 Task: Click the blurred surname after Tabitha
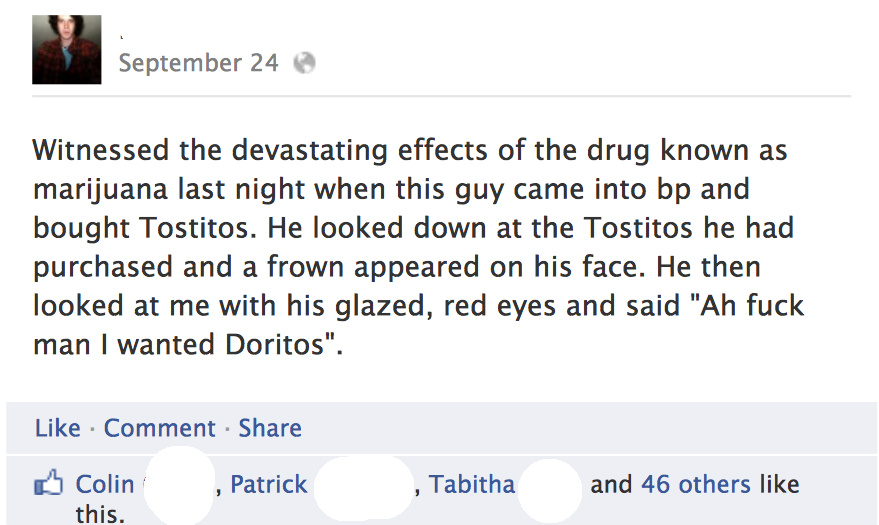[550, 487]
